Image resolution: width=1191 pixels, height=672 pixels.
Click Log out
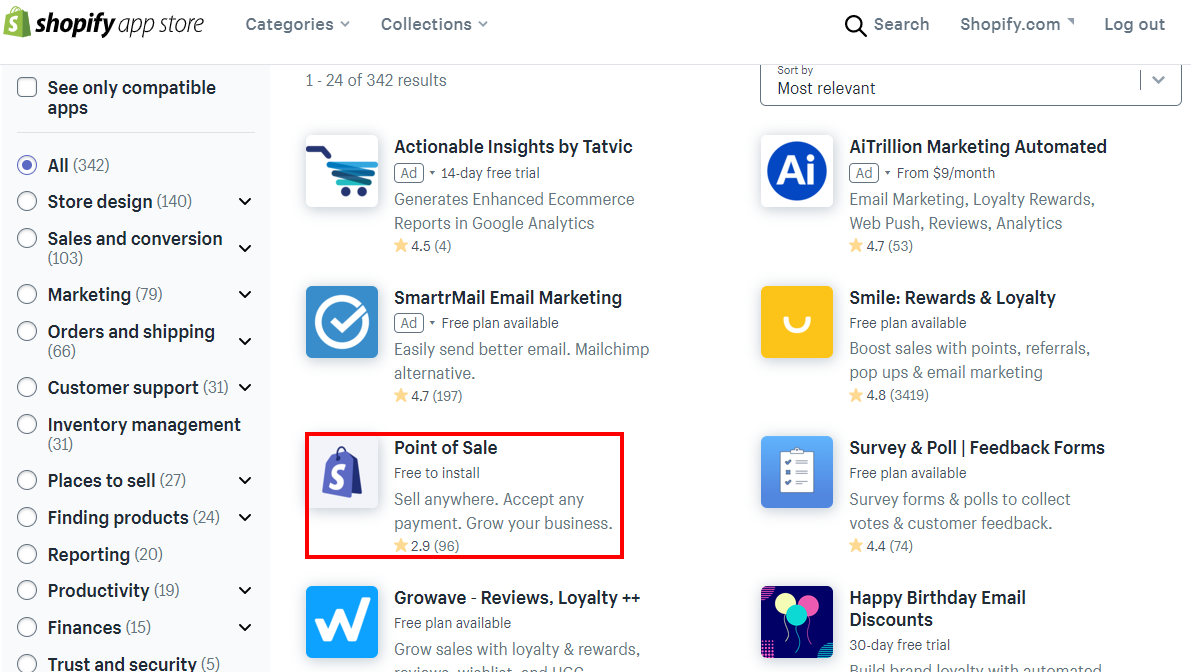(1134, 24)
